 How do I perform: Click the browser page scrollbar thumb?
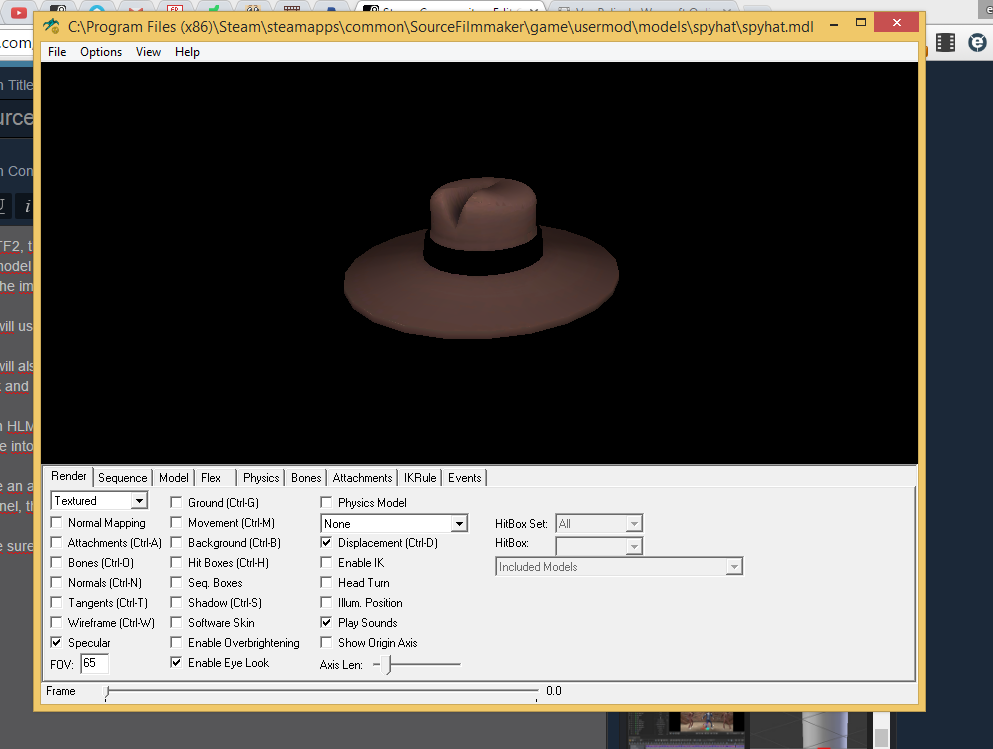(881, 738)
